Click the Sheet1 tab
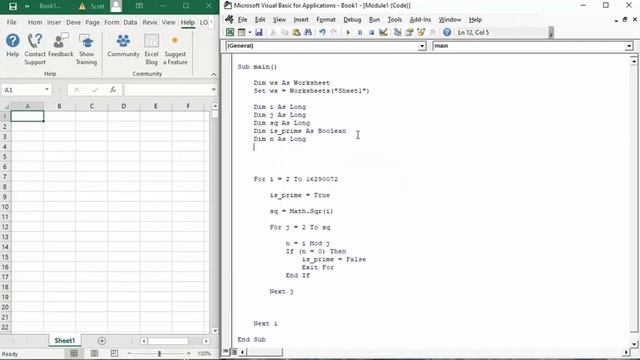Screen dimensions: 640x360 [64, 340]
